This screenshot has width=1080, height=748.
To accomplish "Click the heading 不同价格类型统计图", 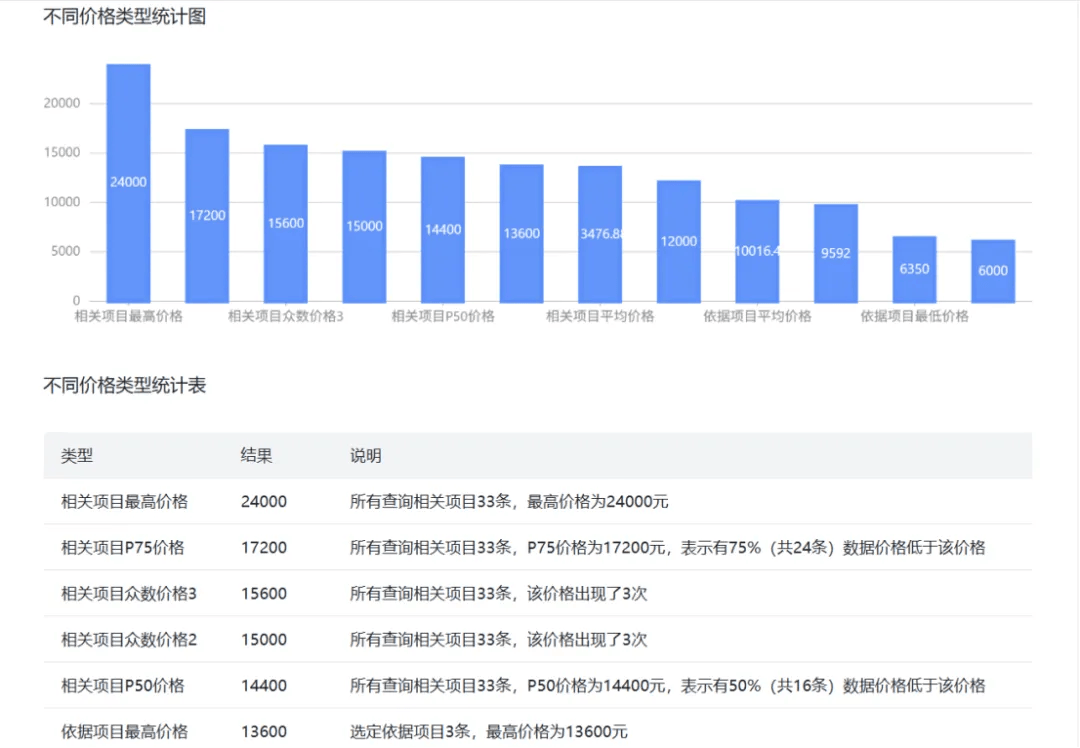I will pyautogui.click(x=124, y=17).
